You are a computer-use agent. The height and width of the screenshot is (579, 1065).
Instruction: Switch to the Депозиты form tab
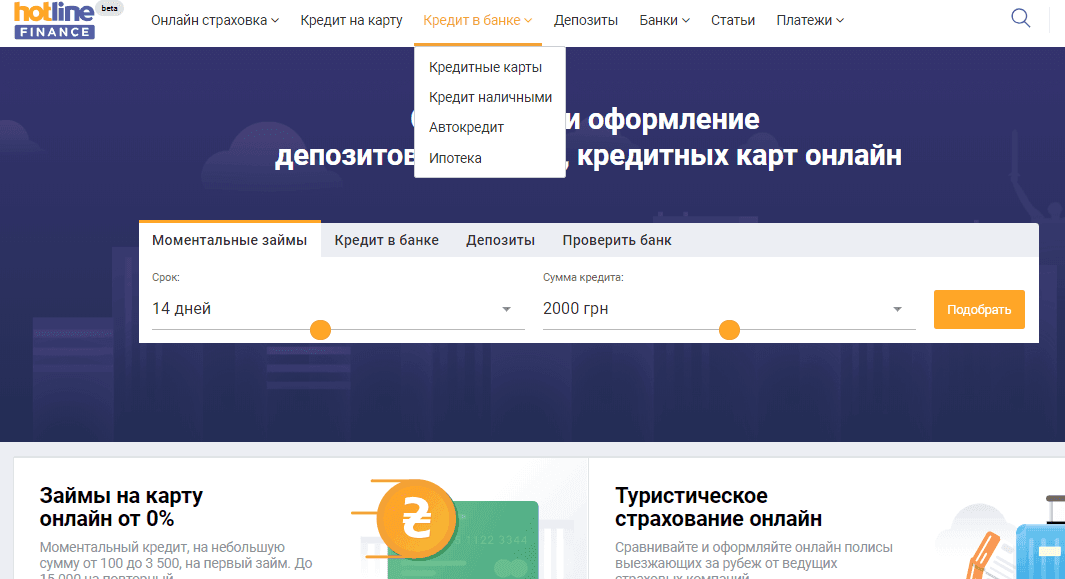click(x=501, y=240)
